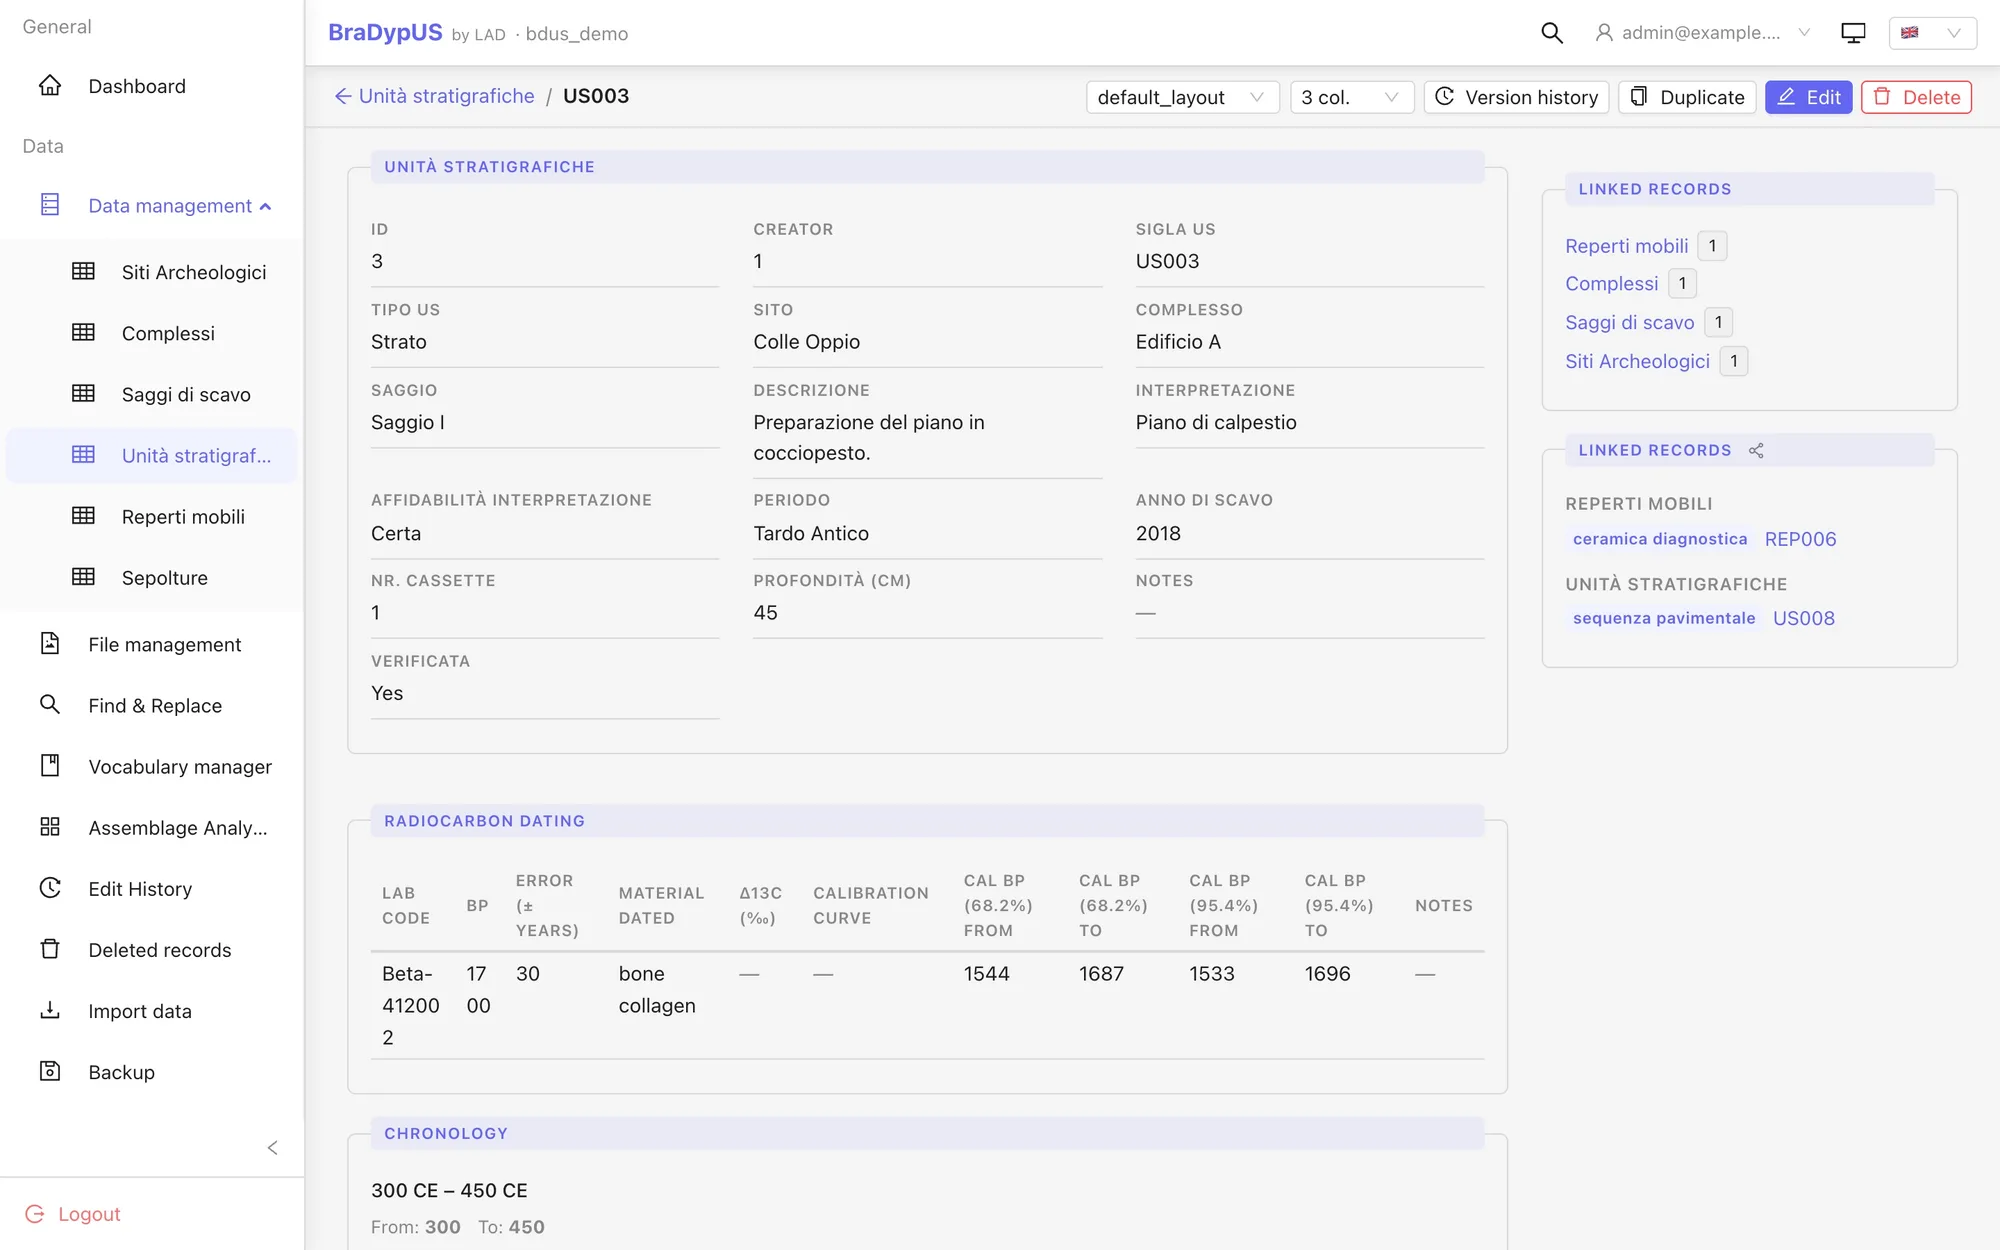Click the Edit button
Screen dimensions: 2000x1250
(x=1808, y=97)
